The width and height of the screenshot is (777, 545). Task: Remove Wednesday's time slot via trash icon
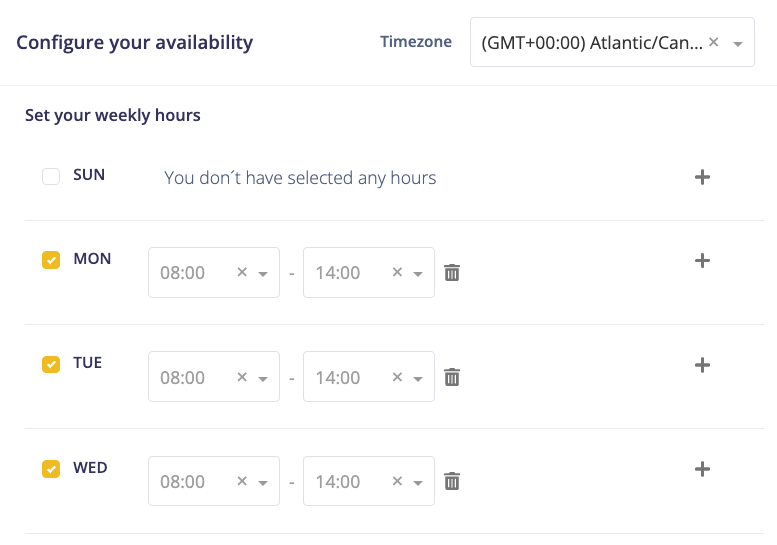452,481
